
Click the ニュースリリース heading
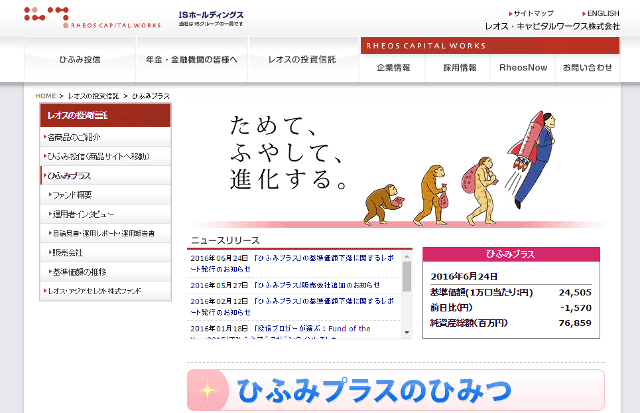tap(225, 240)
